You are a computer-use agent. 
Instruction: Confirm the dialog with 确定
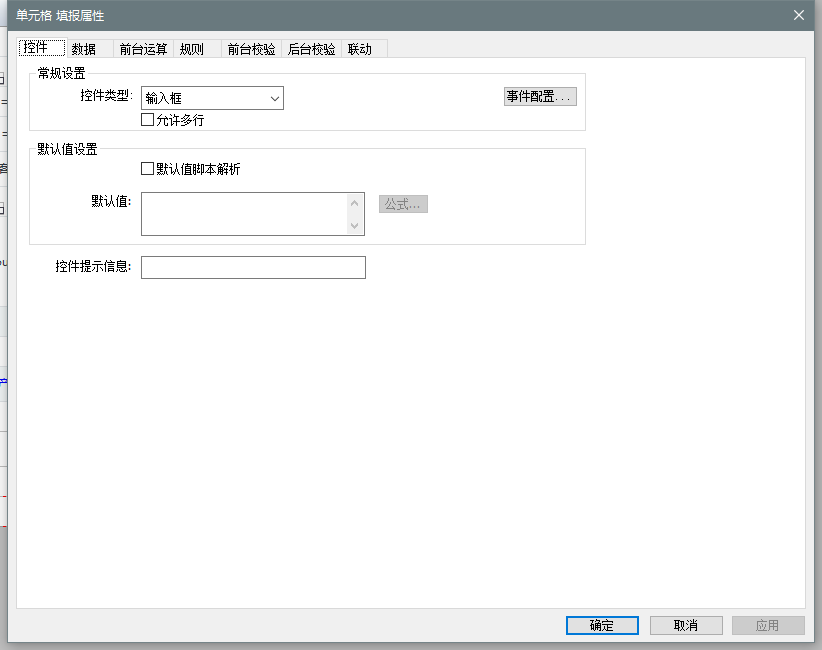tap(602, 625)
